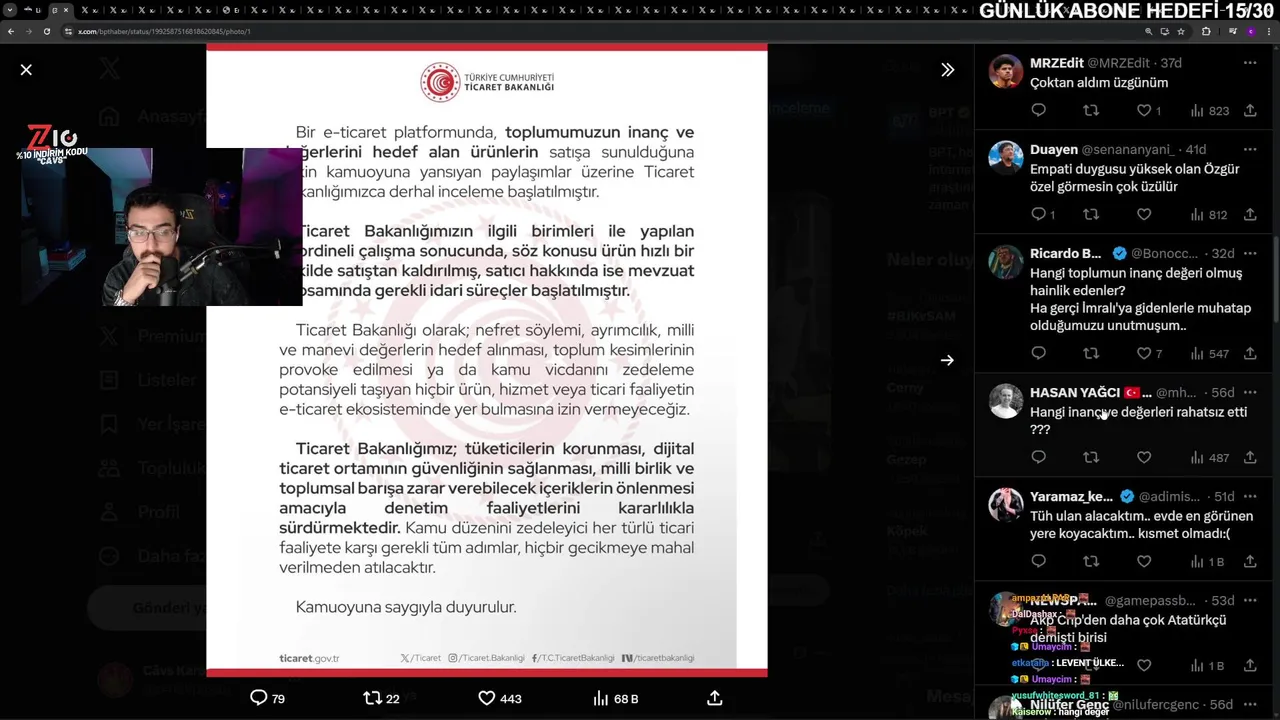
Task: Reply to the main post (79 comments)
Action: (267, 698)
